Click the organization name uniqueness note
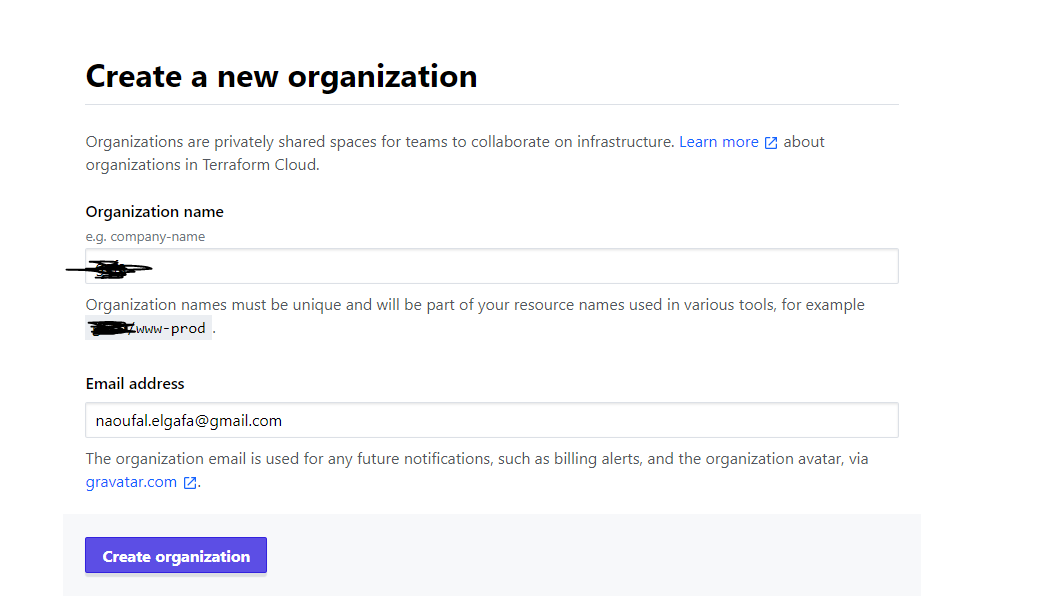 click(x=474, y=304)
